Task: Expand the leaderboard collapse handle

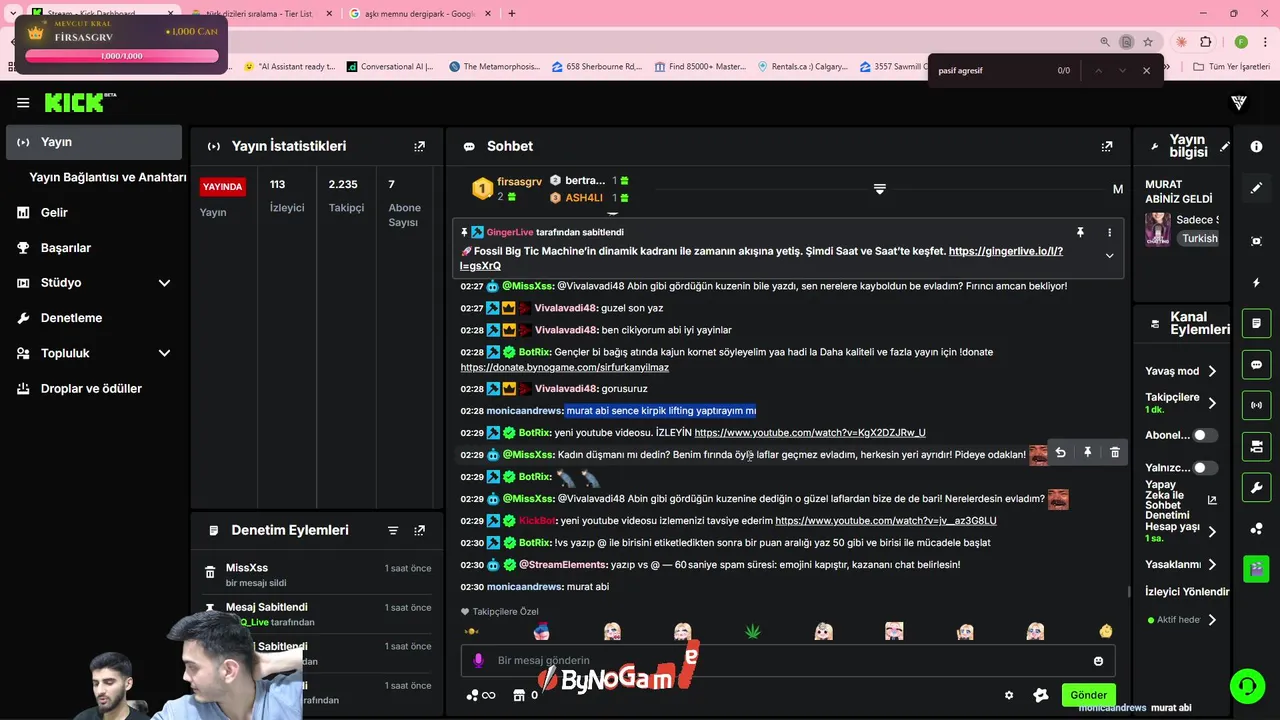Action: click(880, 189)
